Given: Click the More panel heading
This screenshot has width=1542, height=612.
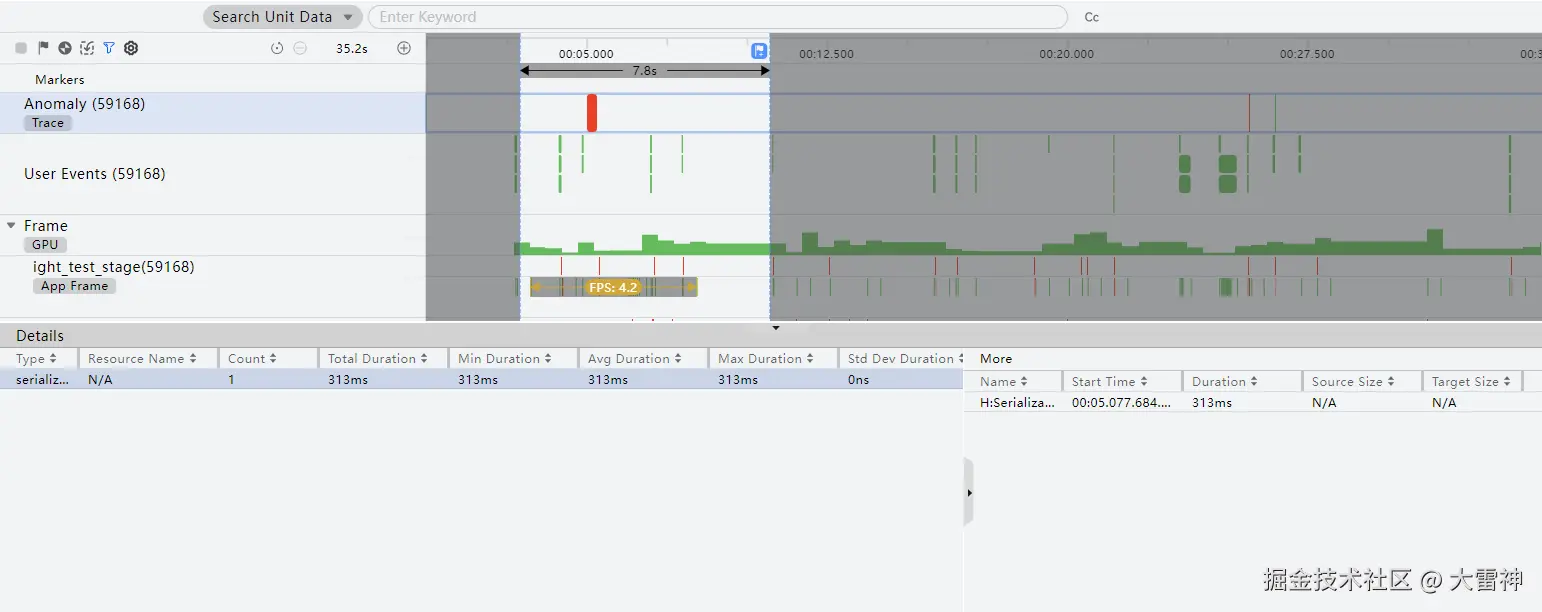Looking at the screenshot, I should click(996, 358).
